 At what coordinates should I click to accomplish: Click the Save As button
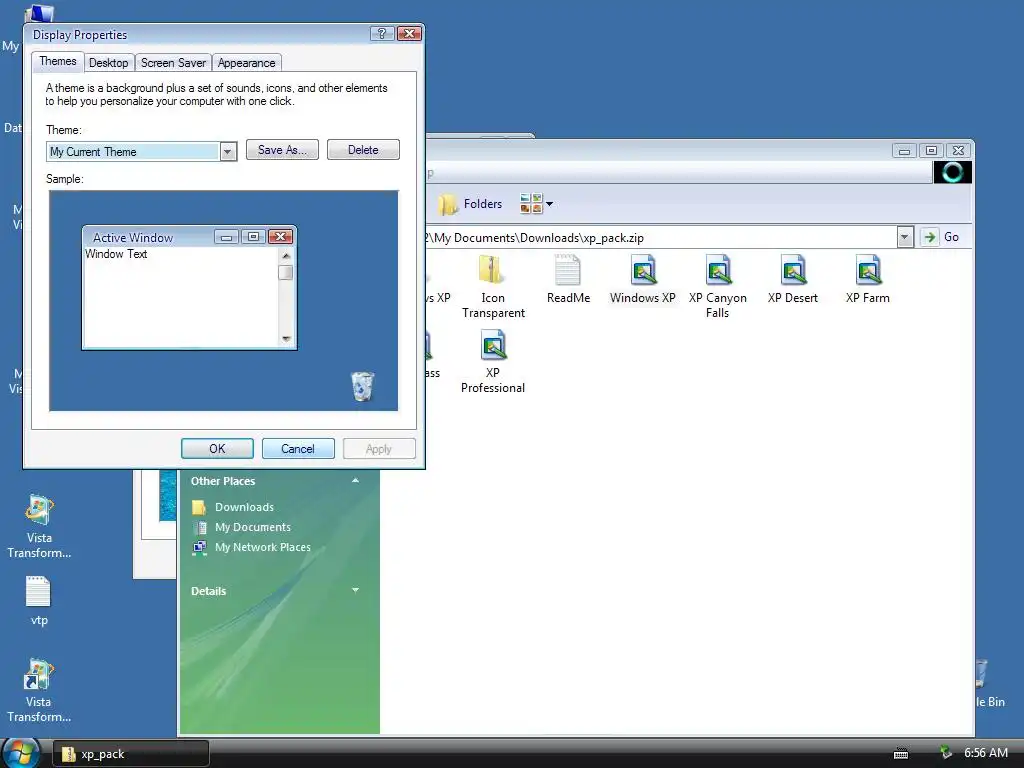pyautogui.click(x=282, y=150)
